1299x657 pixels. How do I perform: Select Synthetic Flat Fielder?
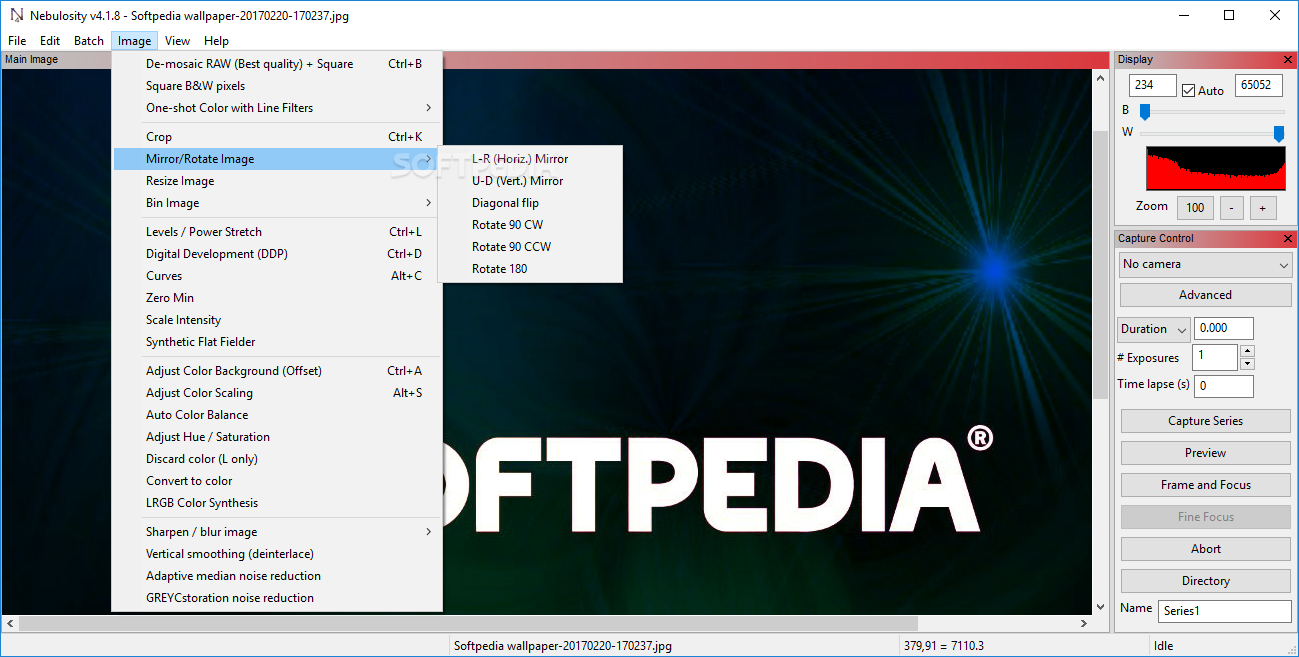pyautogui.click(x=277, y=342)
